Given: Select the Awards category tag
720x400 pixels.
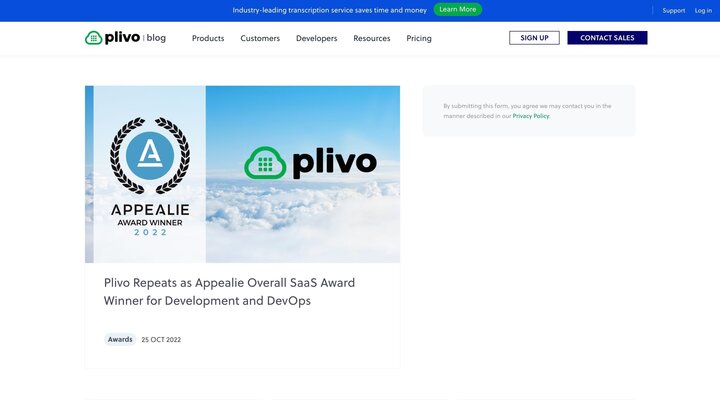Looking at the screenshot, I should 120,339.
